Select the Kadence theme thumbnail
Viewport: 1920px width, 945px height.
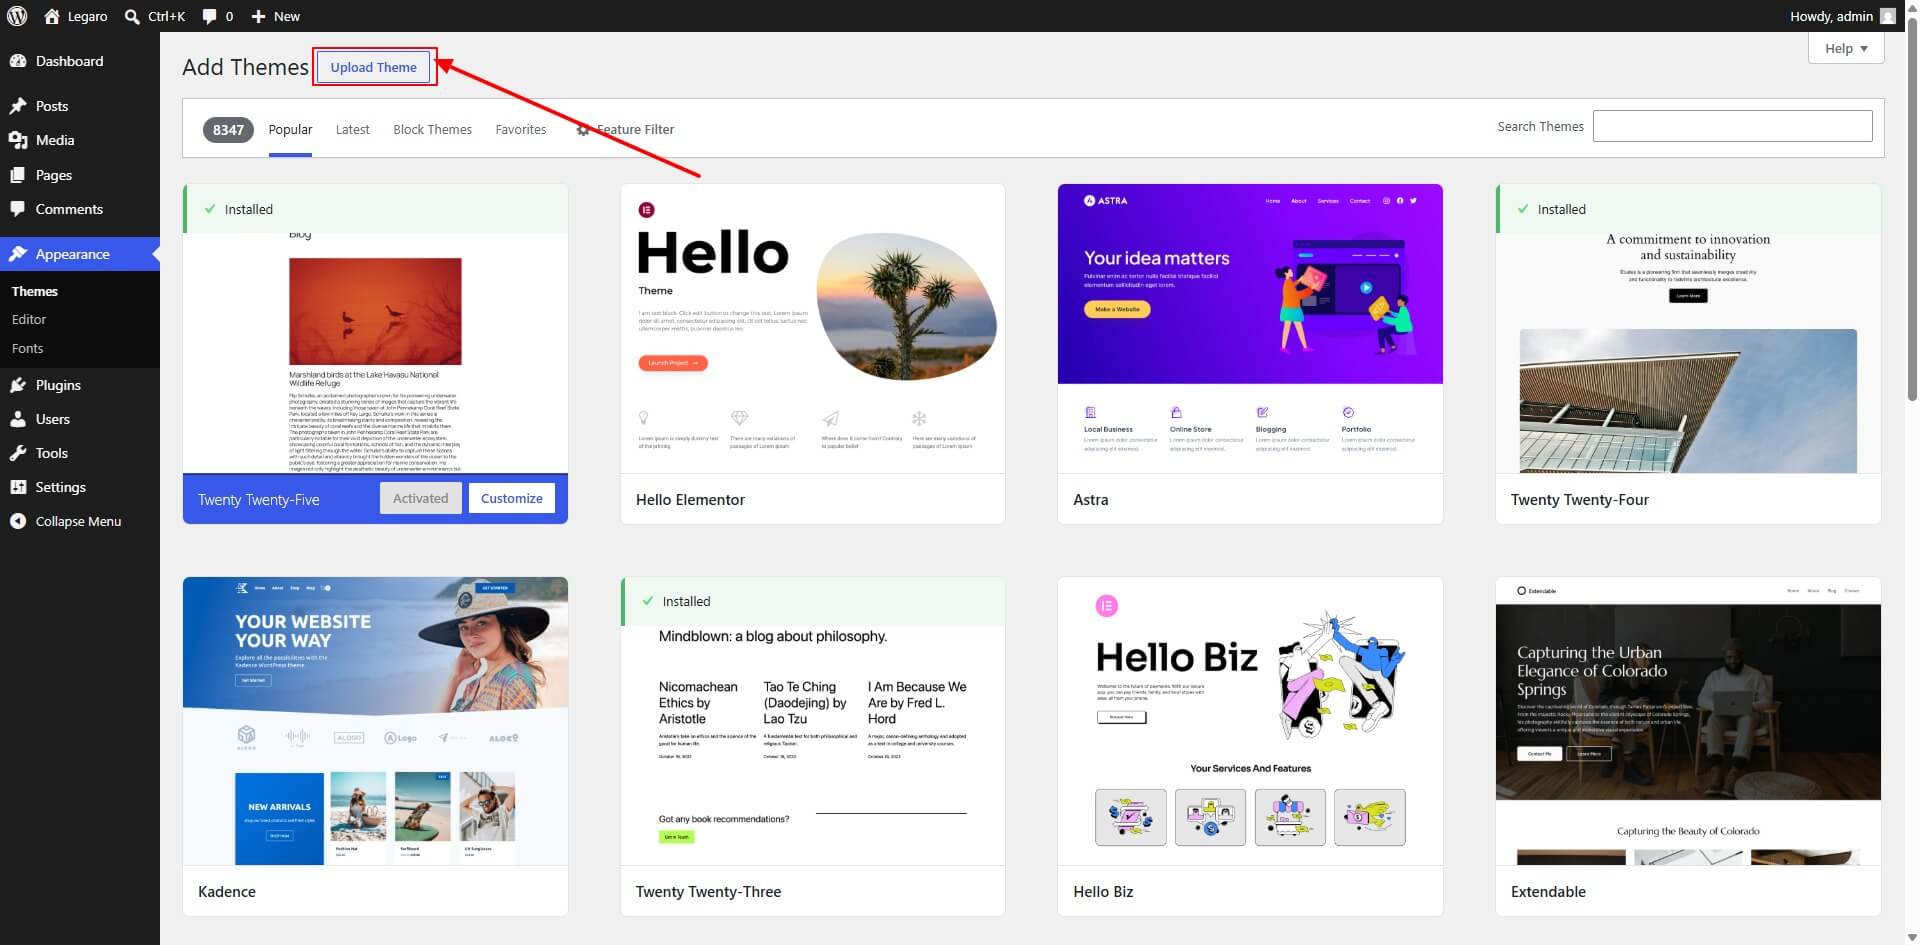click(375, 721)
